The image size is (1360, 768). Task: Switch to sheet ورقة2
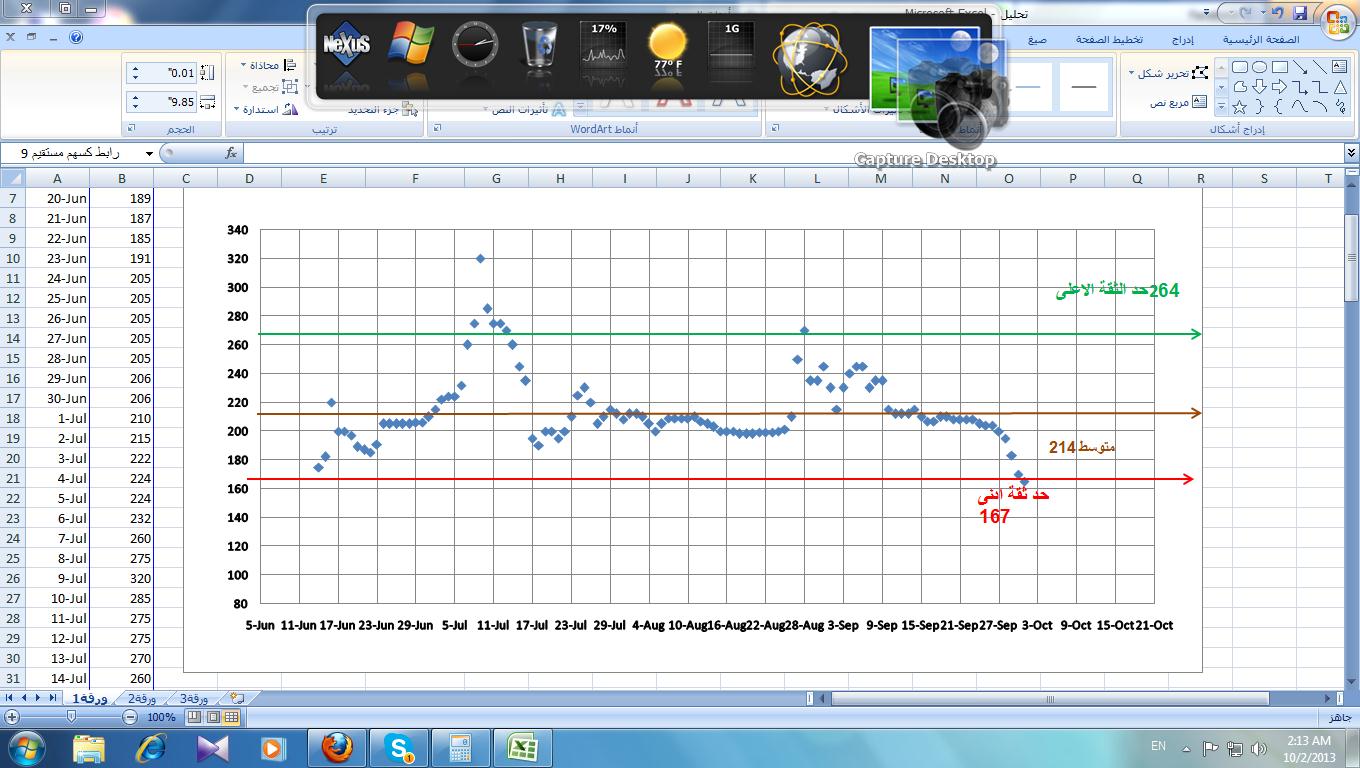tap(142, 698)
